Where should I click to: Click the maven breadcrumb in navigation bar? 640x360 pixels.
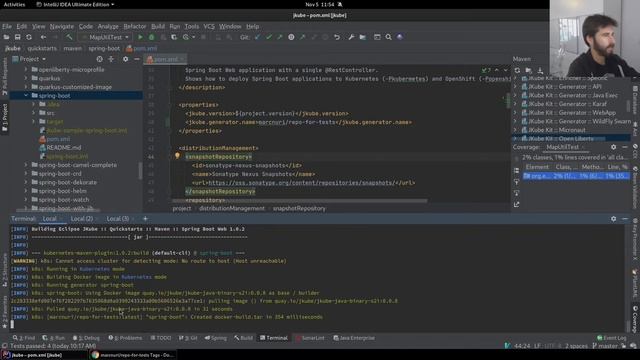[72, 48]
